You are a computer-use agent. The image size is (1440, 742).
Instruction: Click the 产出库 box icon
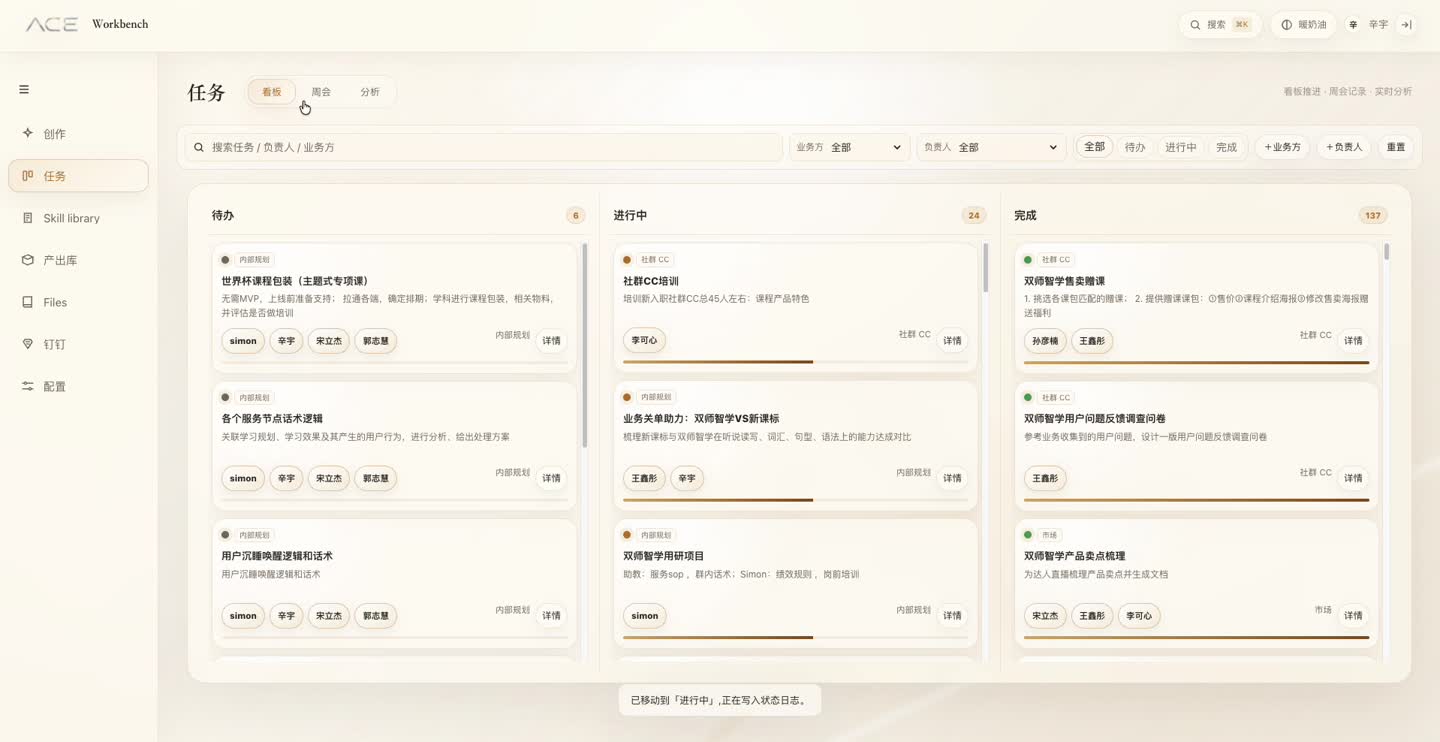coord(28,260)
